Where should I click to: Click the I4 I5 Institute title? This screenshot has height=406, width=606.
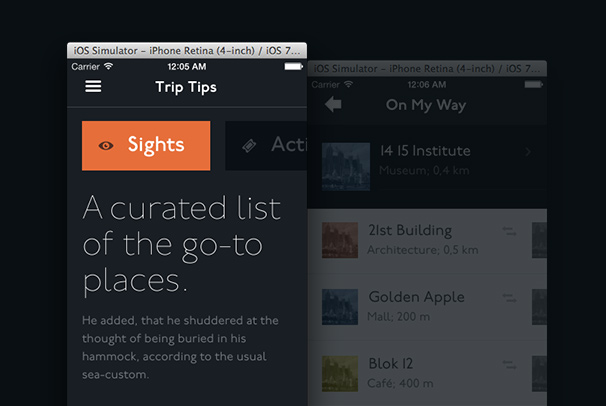425,151
